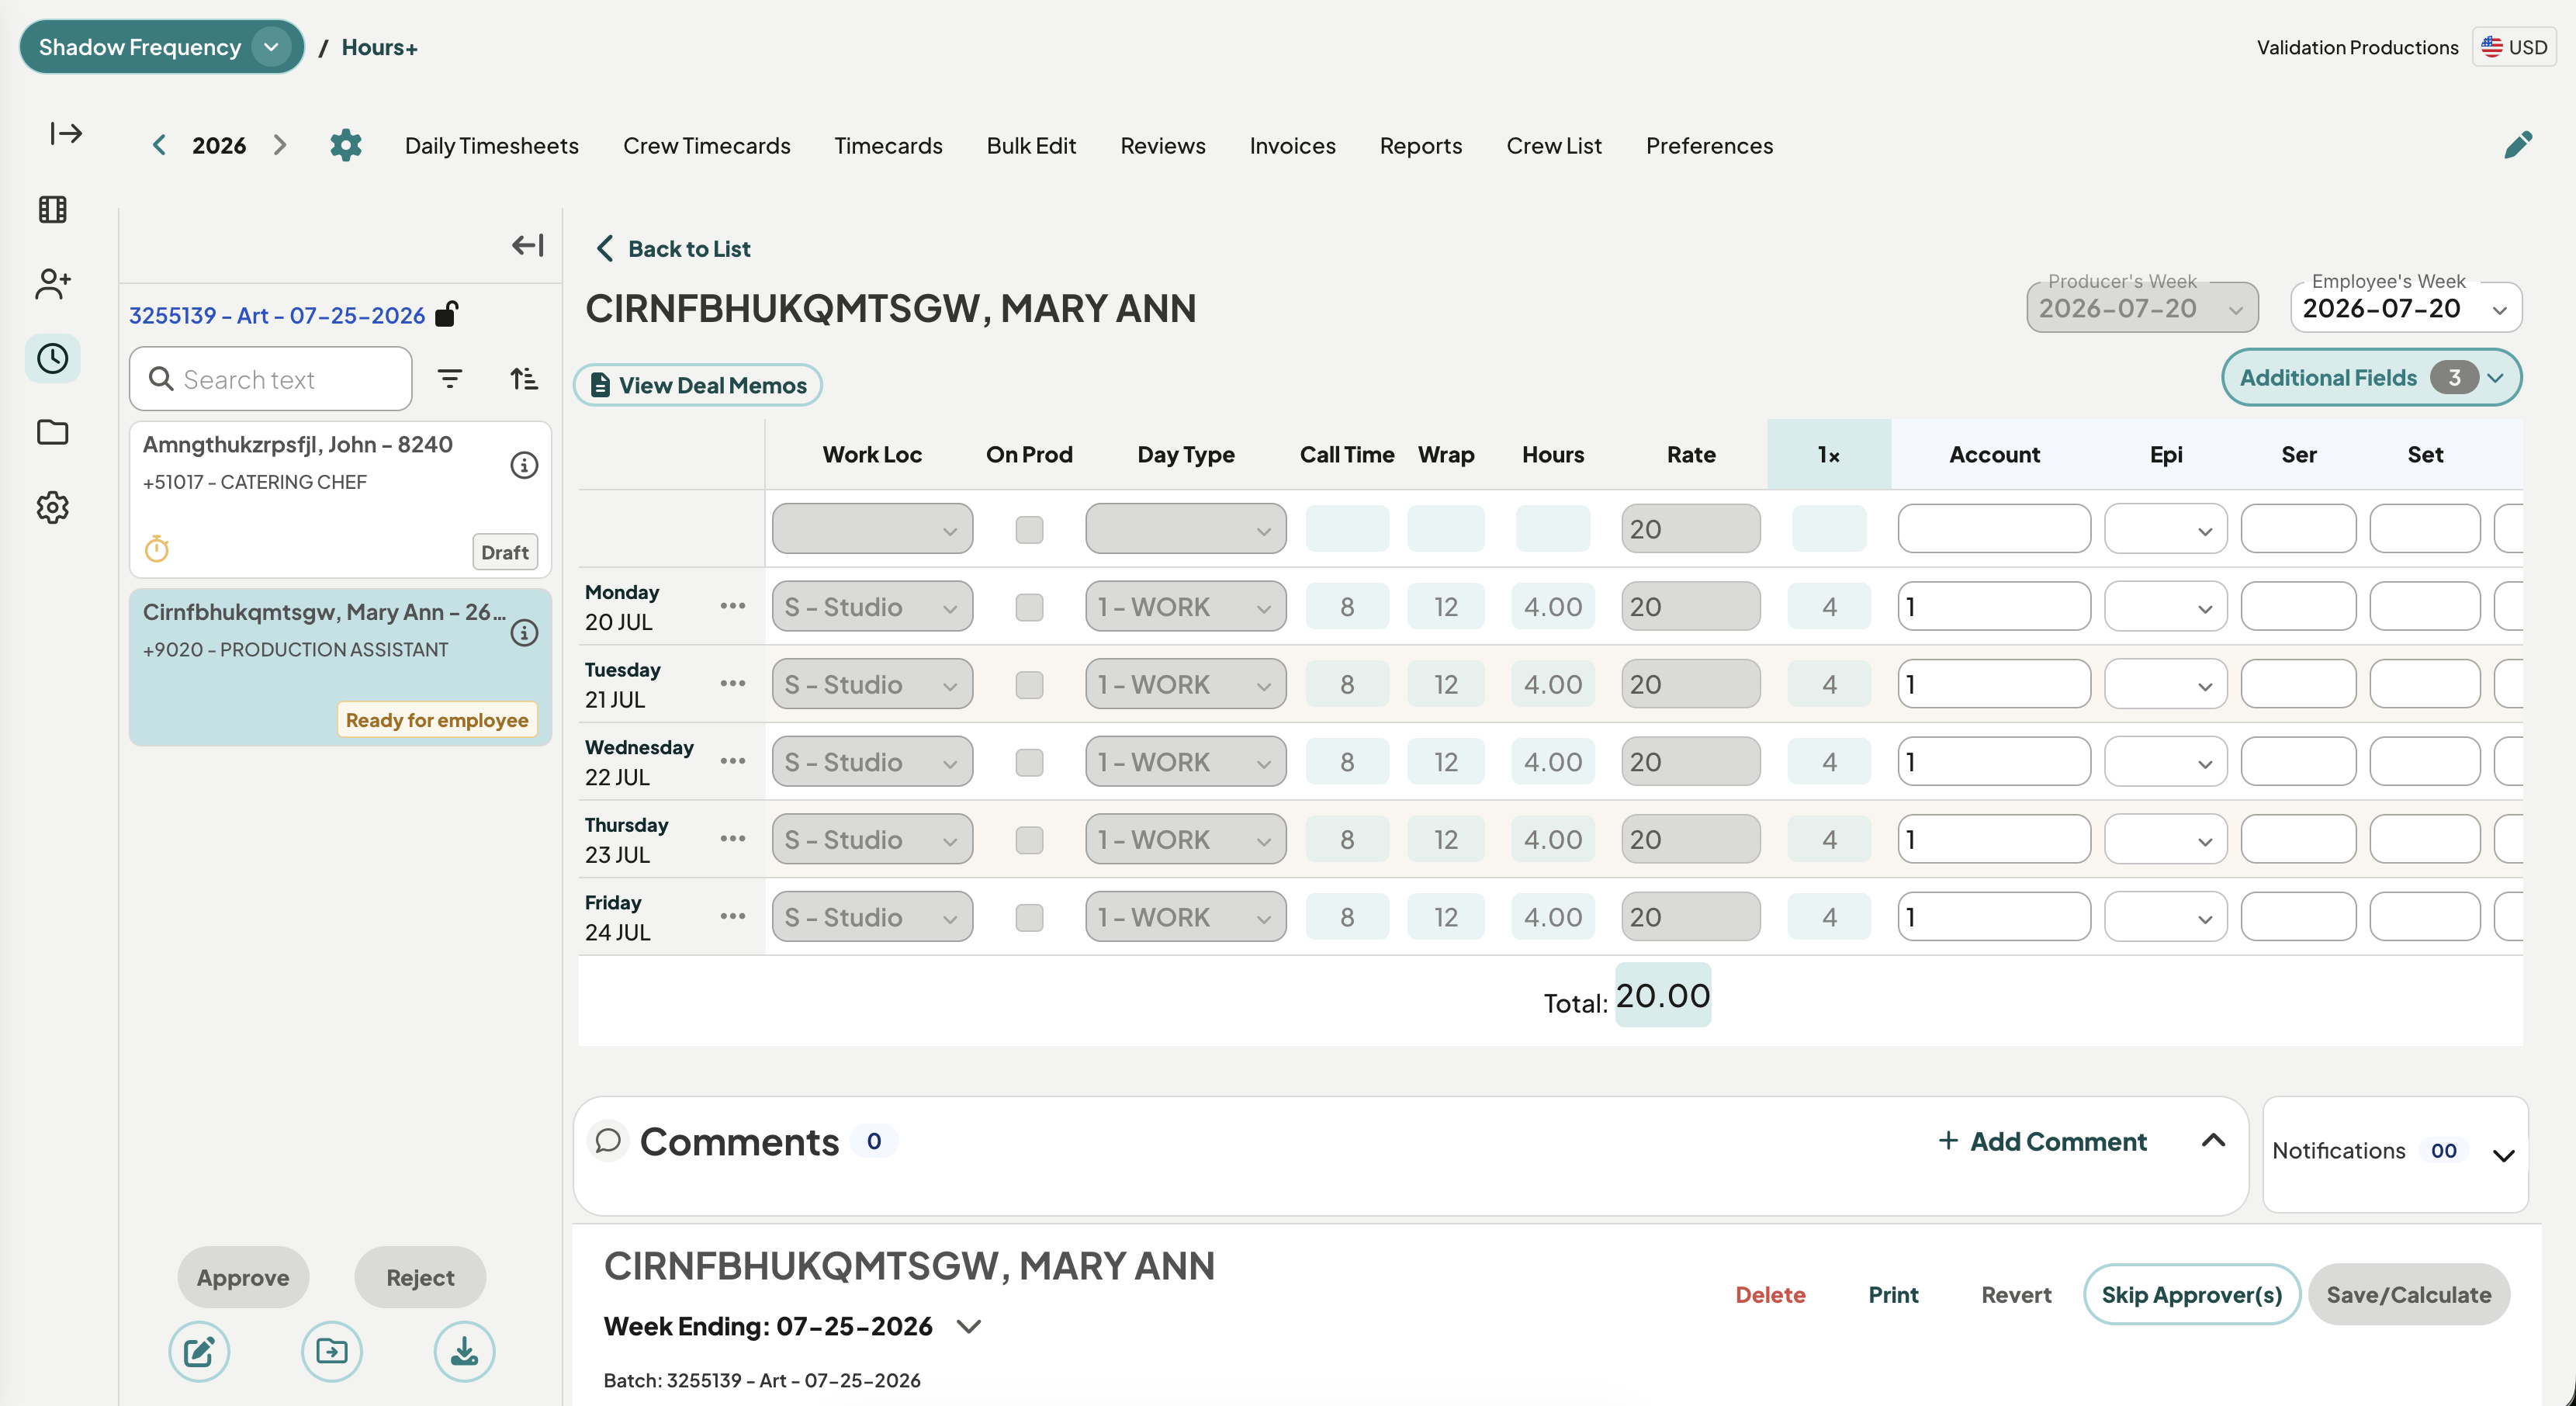
Task: Open the filter icon beside search
Action: (x=450, y=379)
